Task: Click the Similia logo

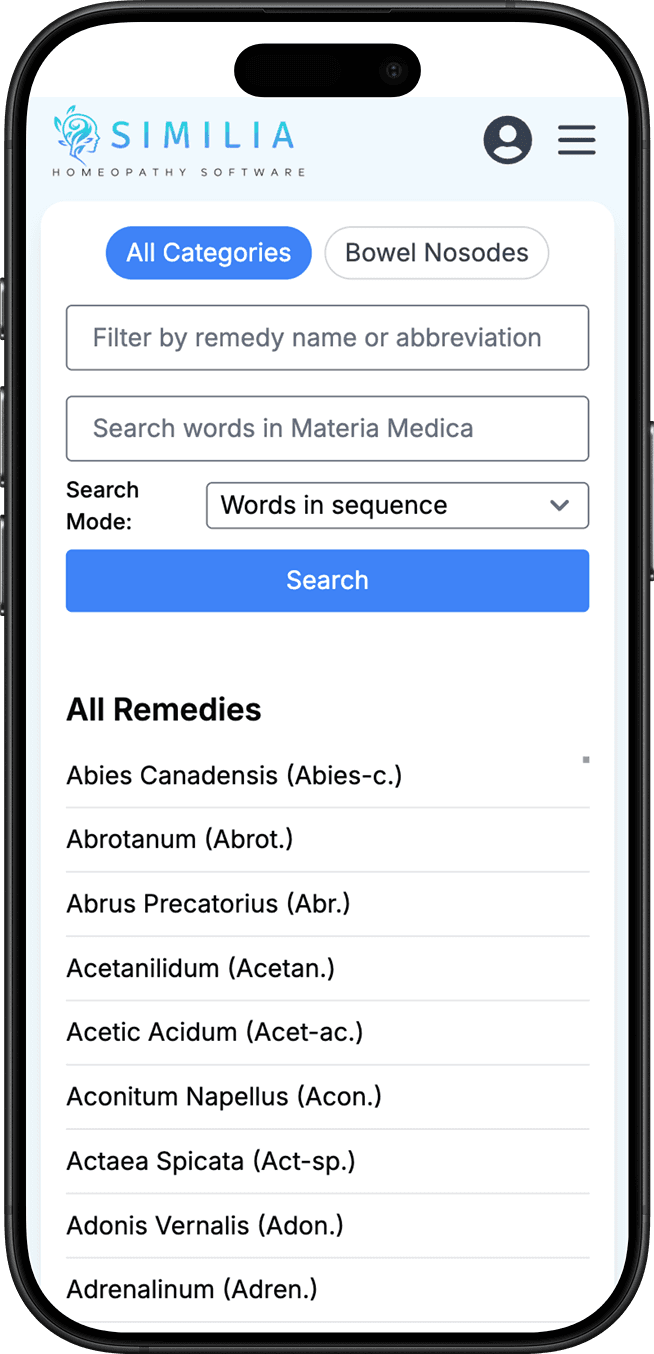Action: (176, 138)
